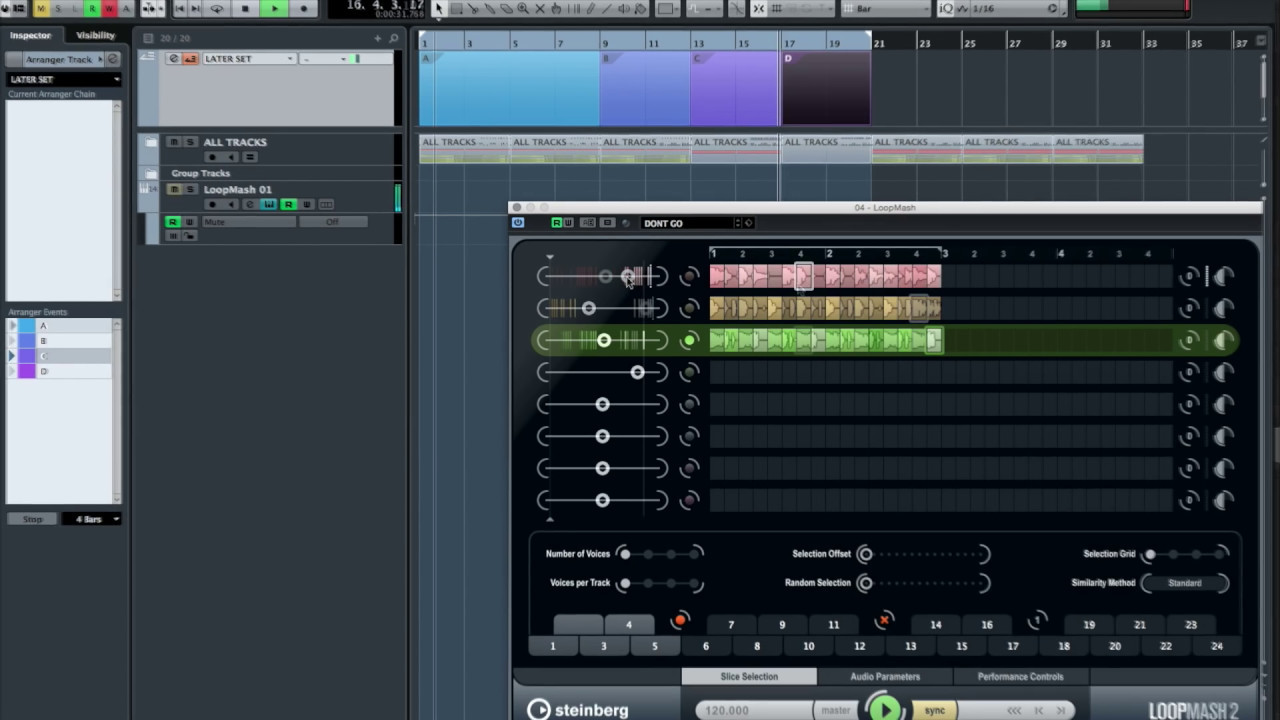Viewport: 1280px width, 720px height.
Task: Mute the ALL TRACKS folder track
Action: coord(174,142)
